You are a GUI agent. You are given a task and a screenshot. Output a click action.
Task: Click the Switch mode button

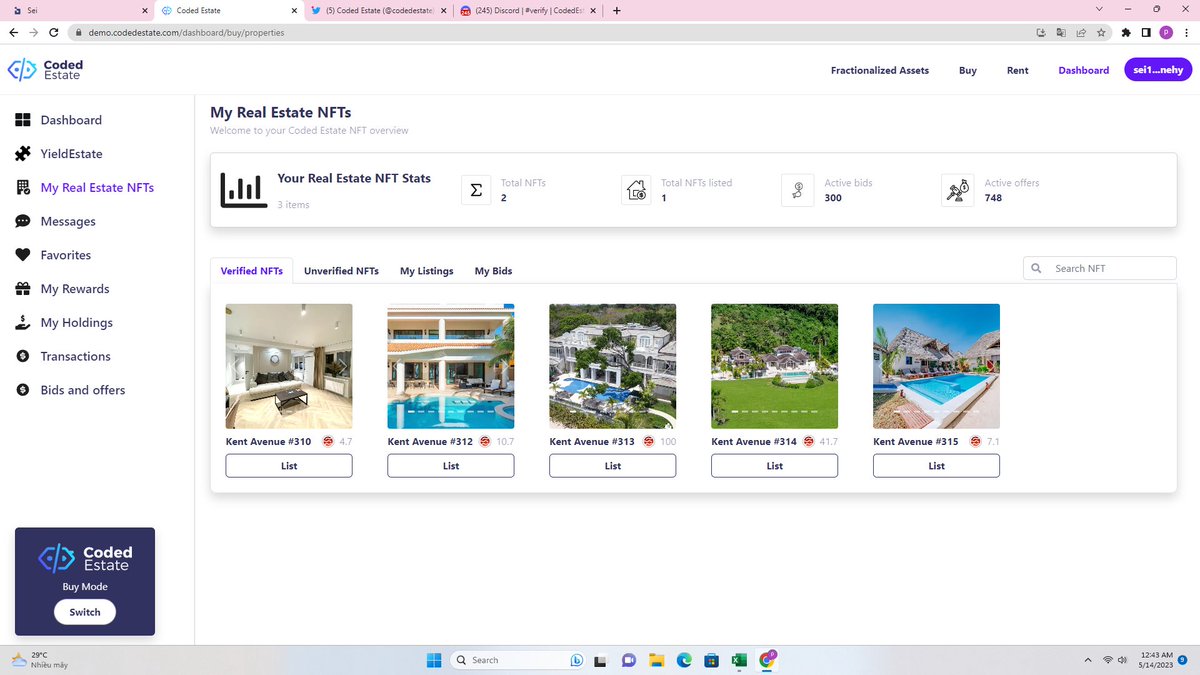click(x=85, y=612)
